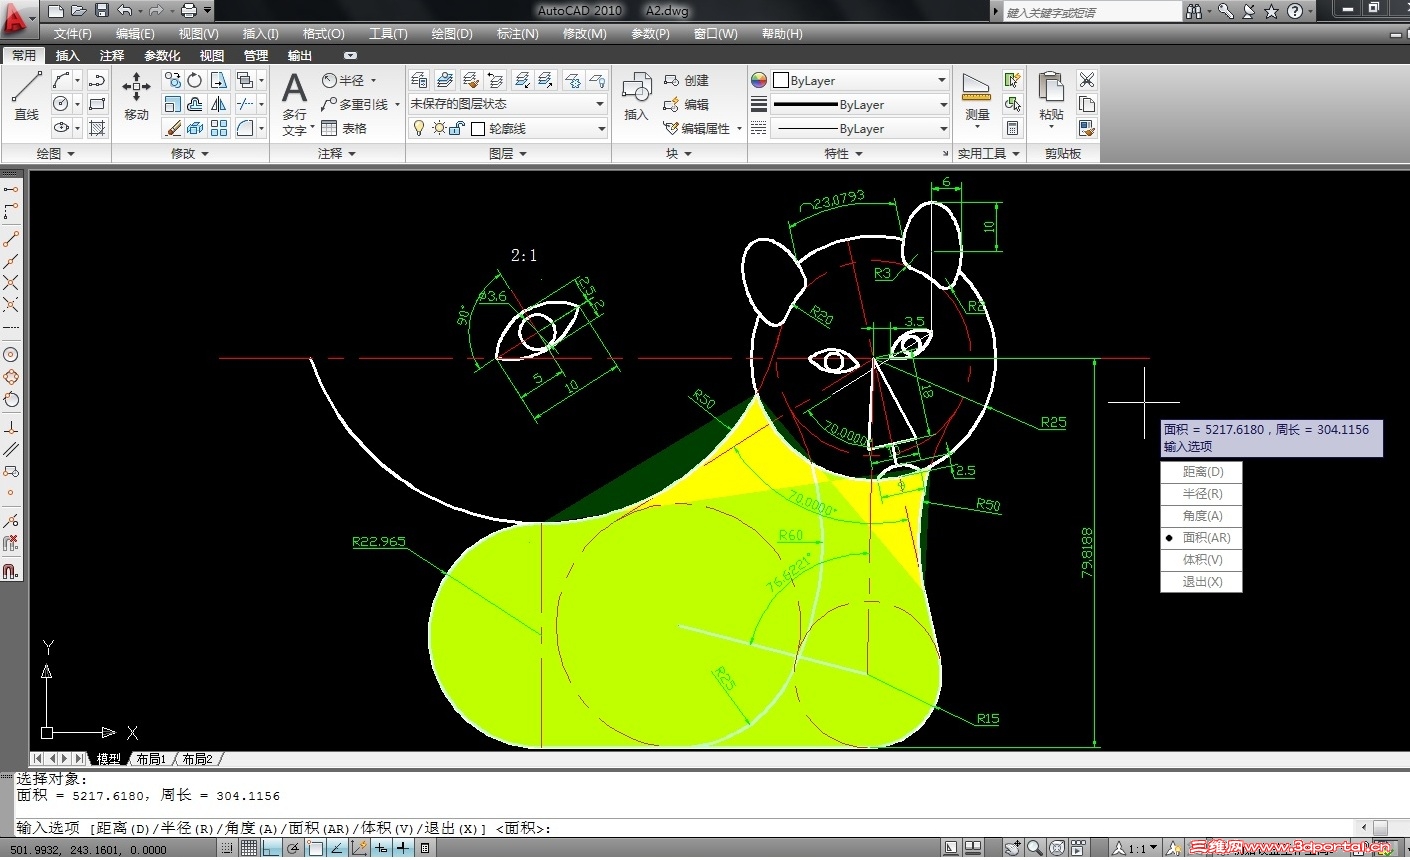Click the 轮廓线 layer color swatch
Viewport: 1410px width, 860px height.
[478, 128]
